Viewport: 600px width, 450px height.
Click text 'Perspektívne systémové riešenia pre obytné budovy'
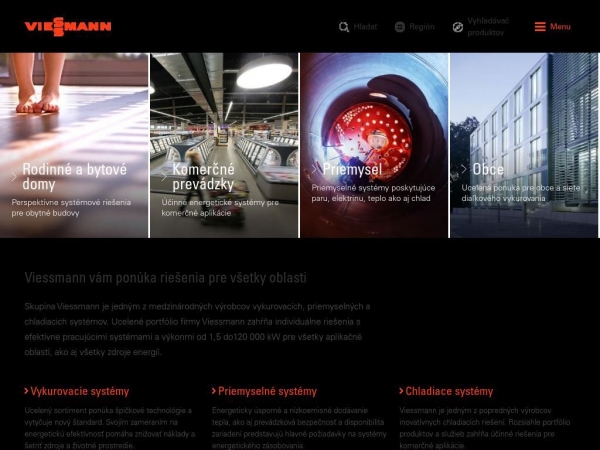coord(71,208)
